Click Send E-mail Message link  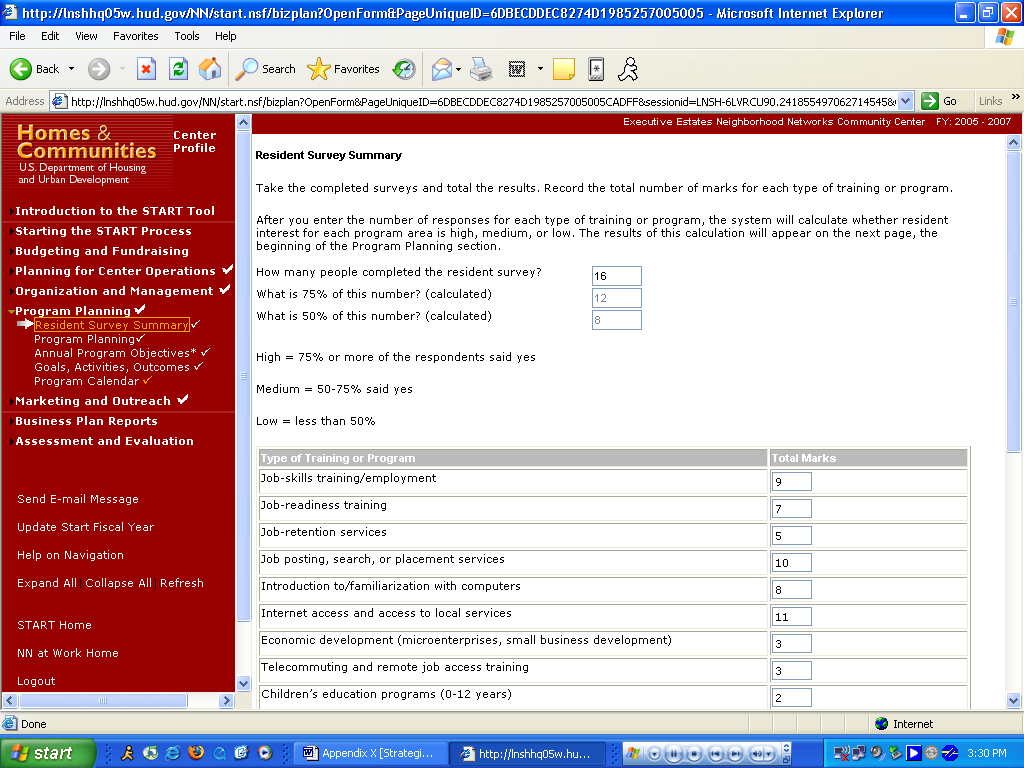[x=78, y=499]
